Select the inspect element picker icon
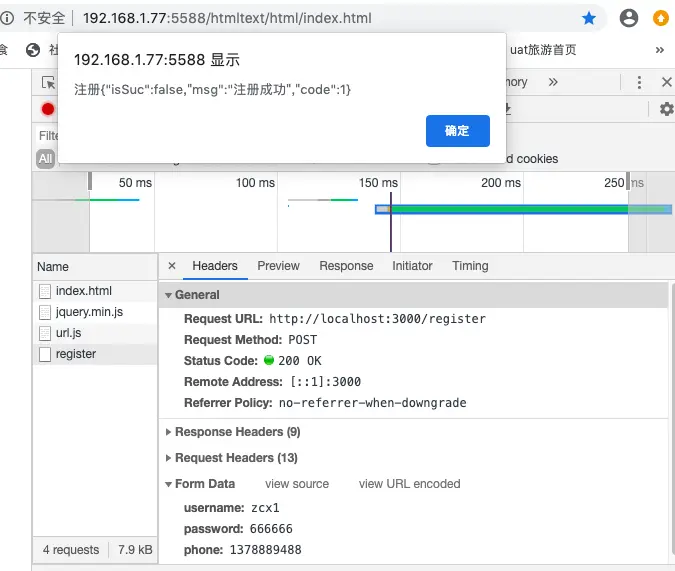Viewport: 675px width, 571px height. coord(48,82)
